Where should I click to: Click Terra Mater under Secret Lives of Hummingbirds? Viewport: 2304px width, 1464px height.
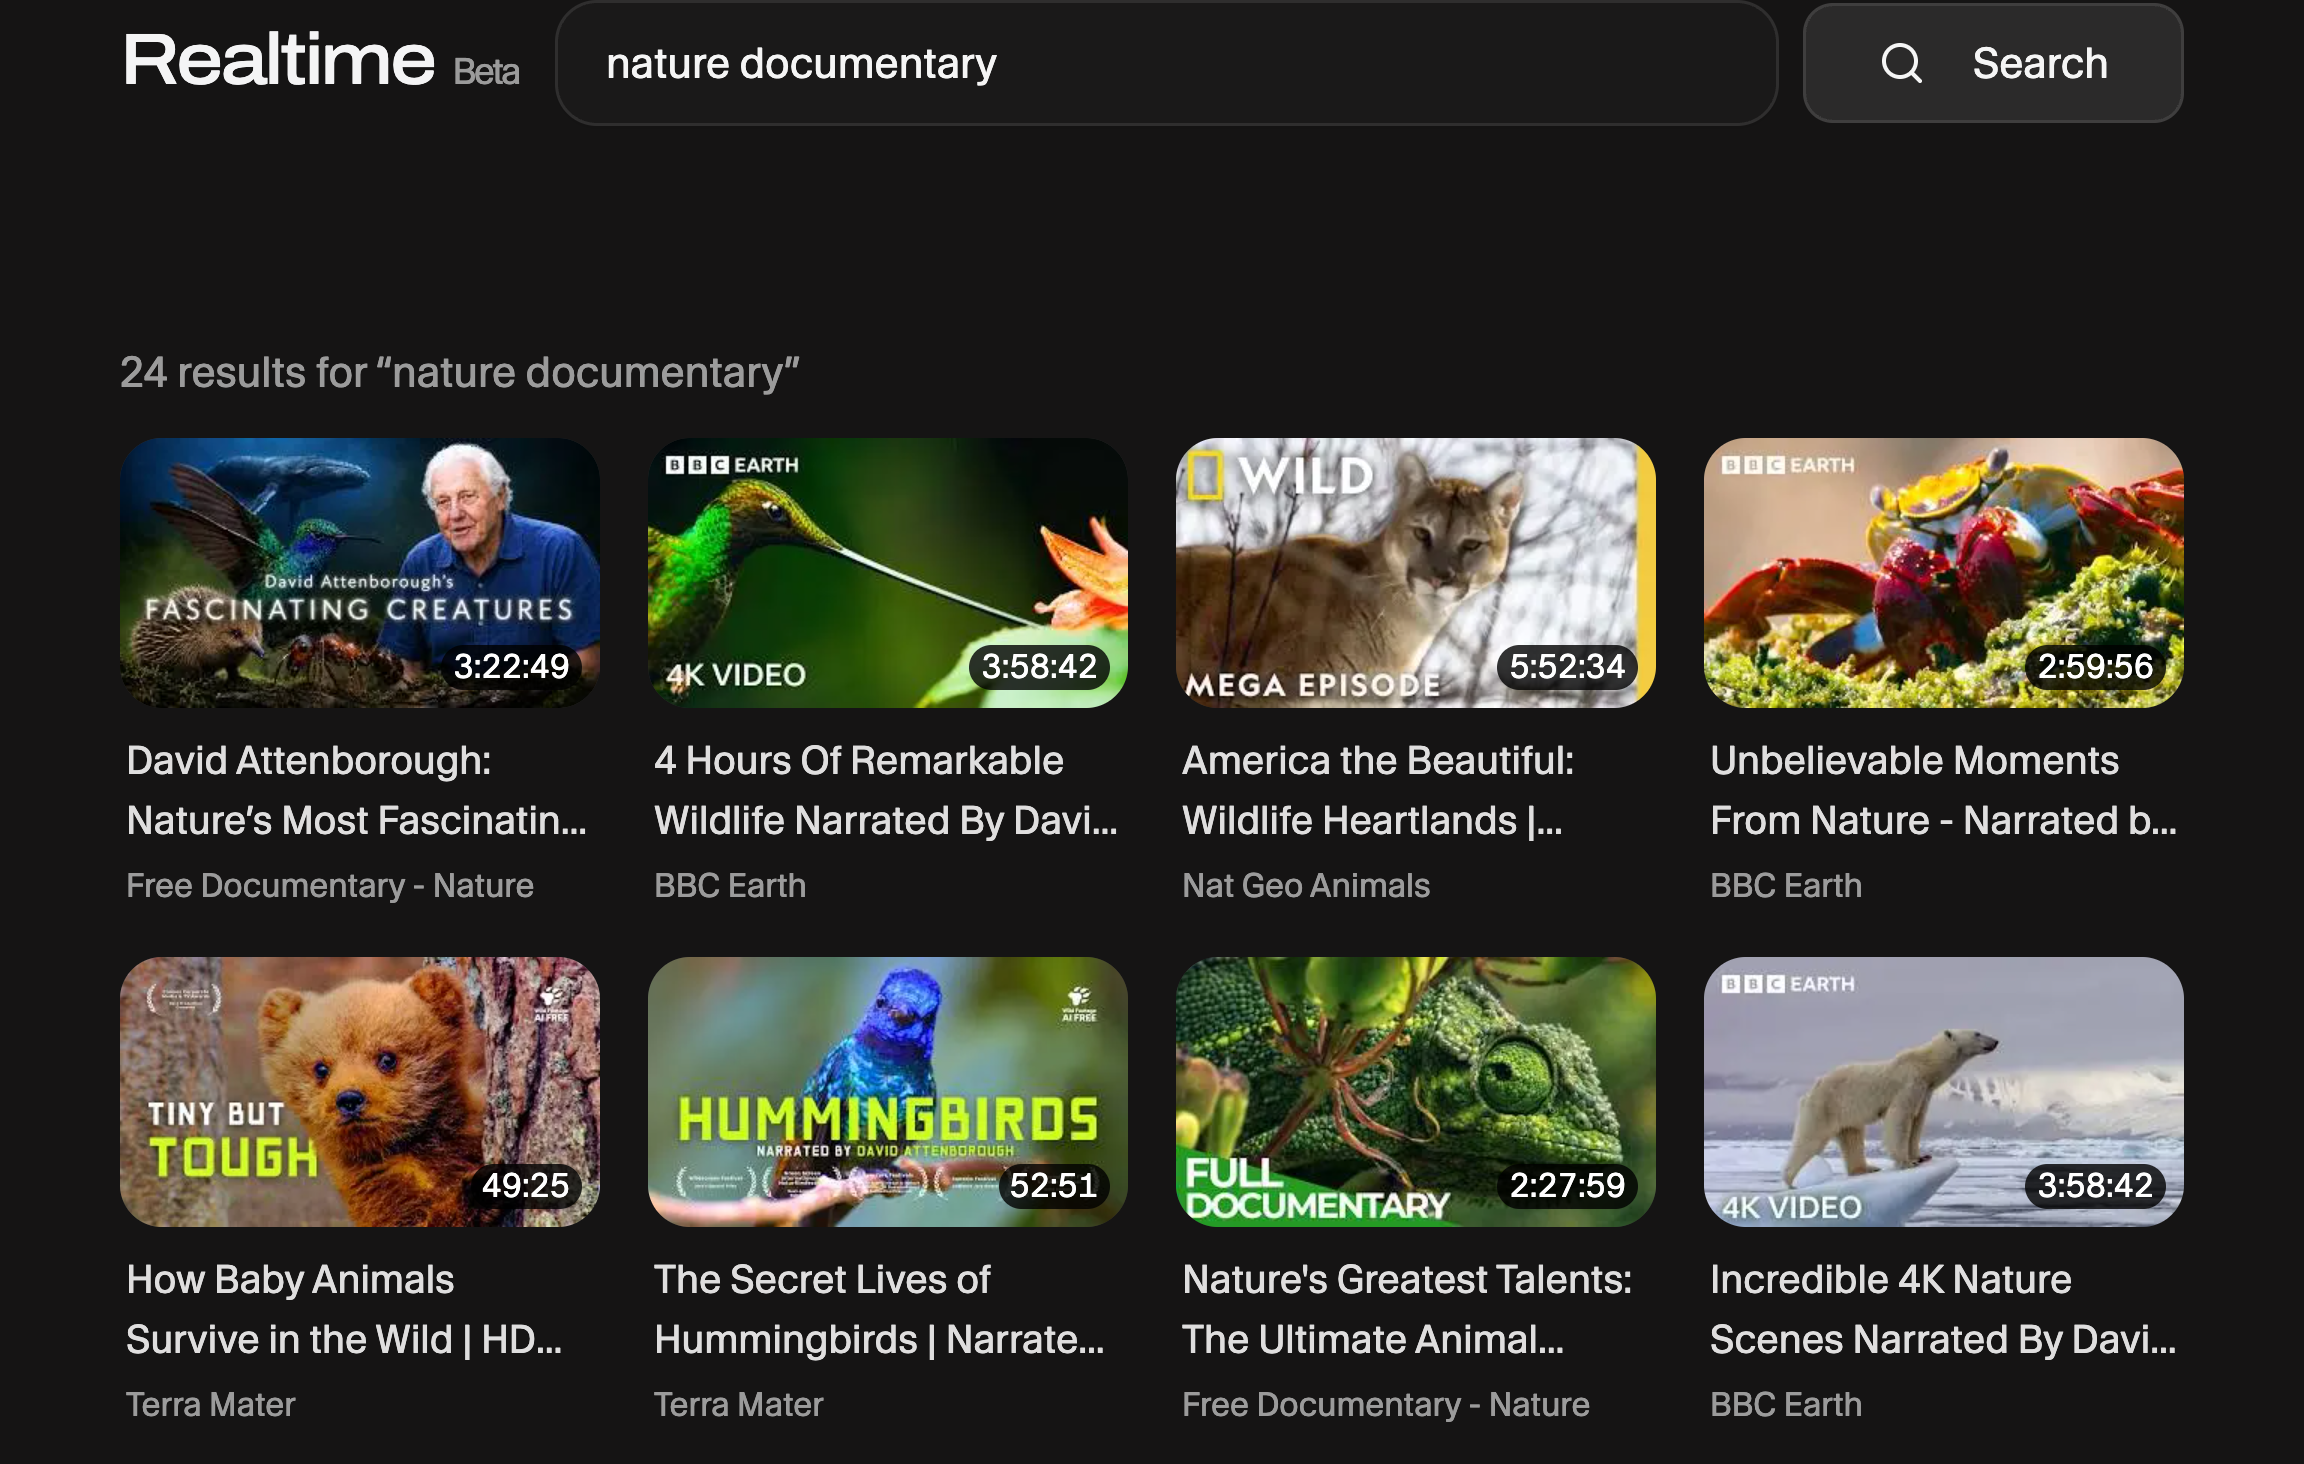click(739, 1404)
